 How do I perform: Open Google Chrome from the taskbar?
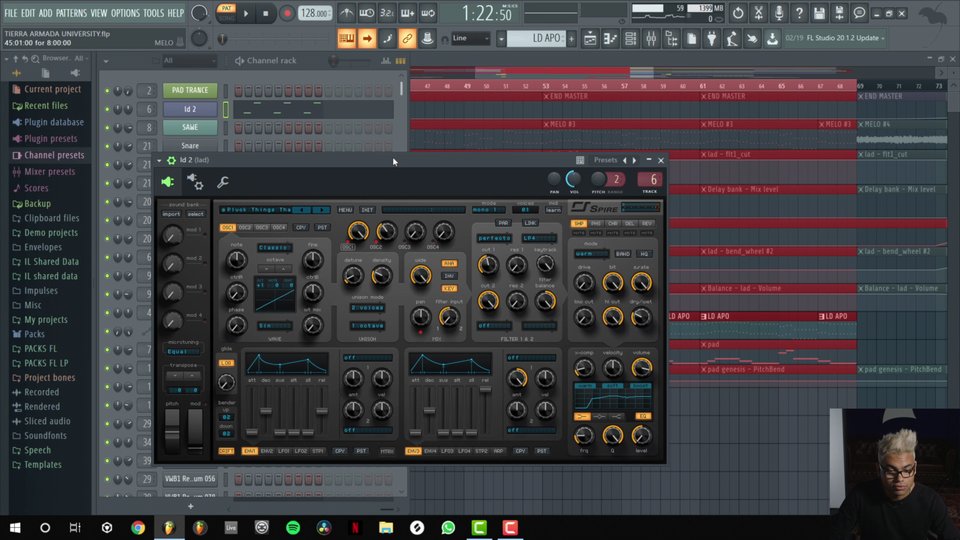click(x=138, y=527)
